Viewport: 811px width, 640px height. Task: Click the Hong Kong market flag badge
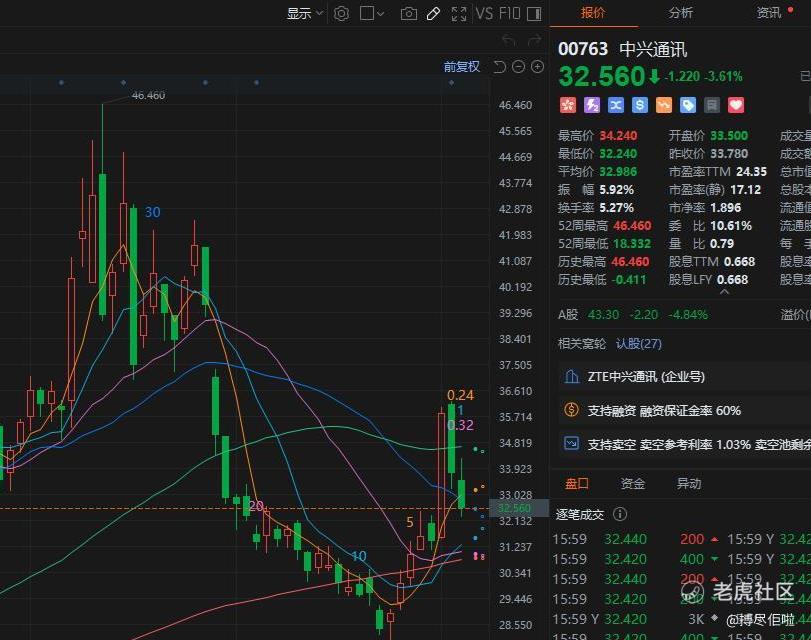[568, 105]
